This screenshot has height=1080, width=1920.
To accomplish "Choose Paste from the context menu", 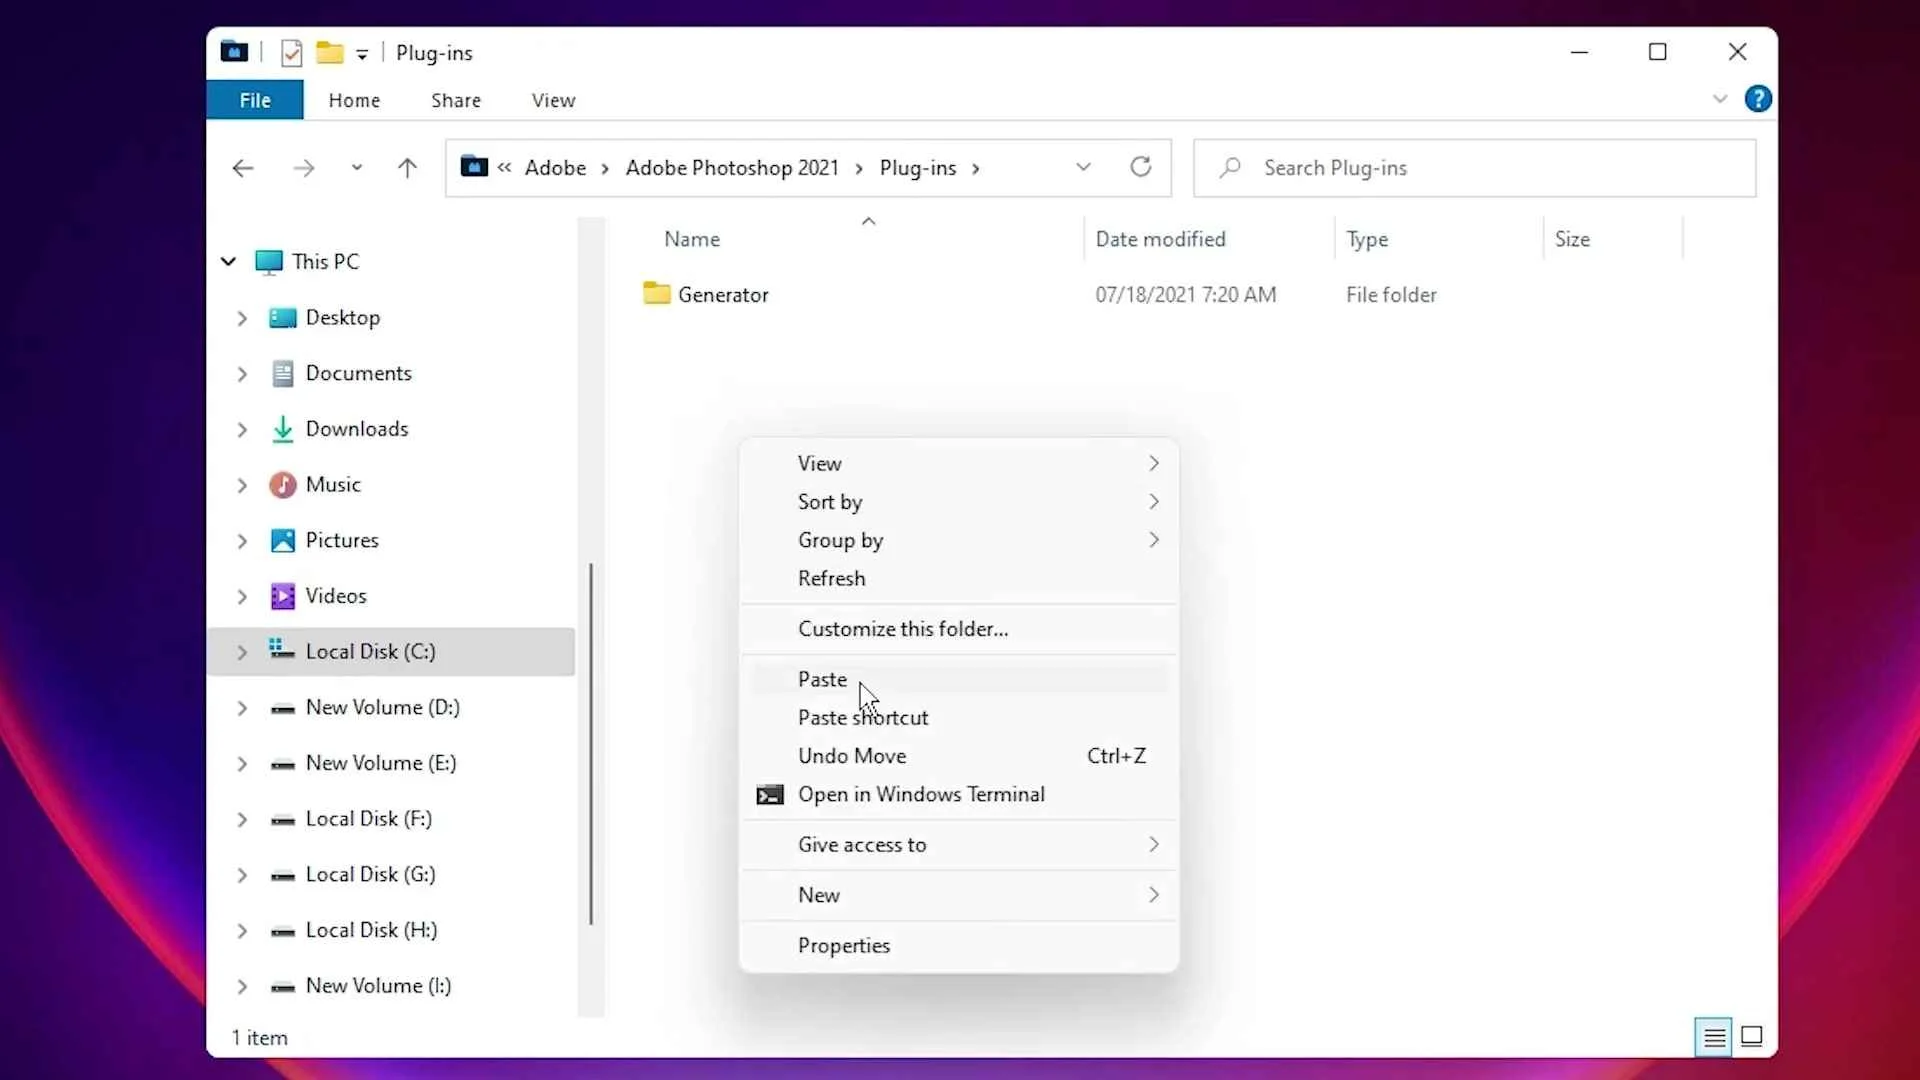I will (x=958, y=679).
